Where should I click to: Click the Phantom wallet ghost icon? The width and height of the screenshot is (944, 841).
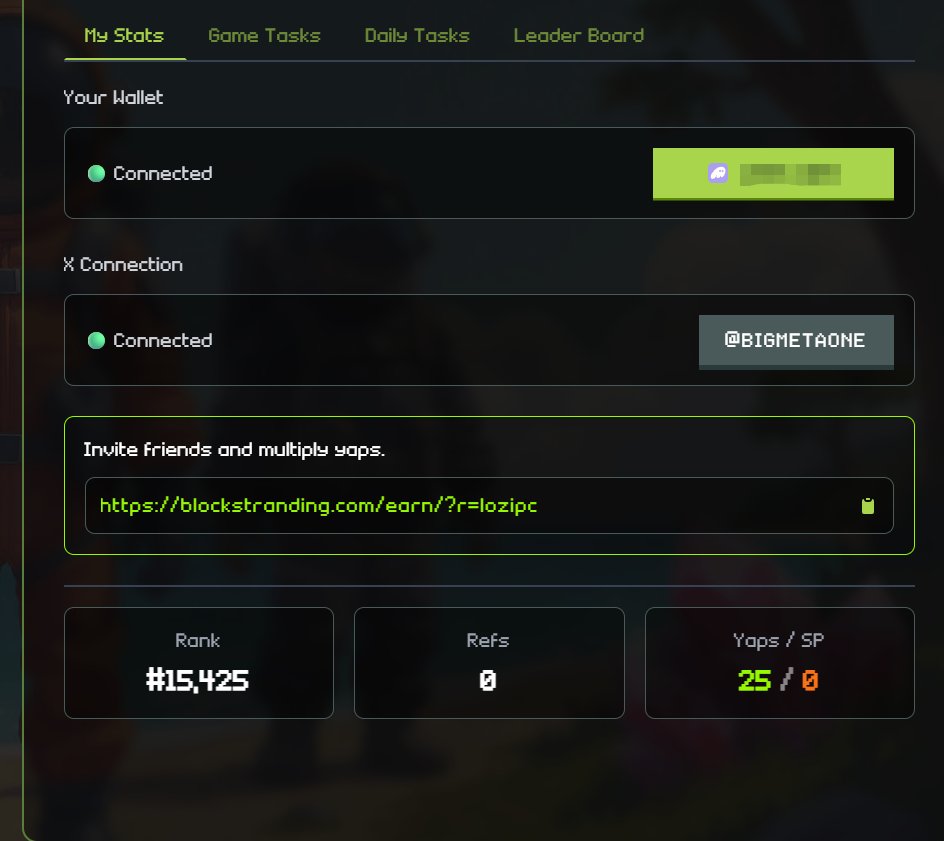point(718,173)
